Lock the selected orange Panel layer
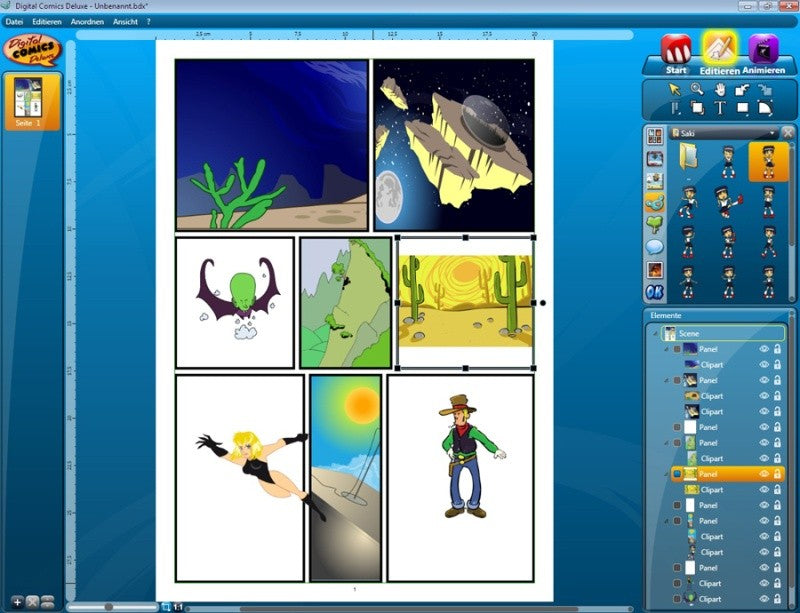This screenshot has height=613, width=800. pyautogui.click(x=777, y=474)
